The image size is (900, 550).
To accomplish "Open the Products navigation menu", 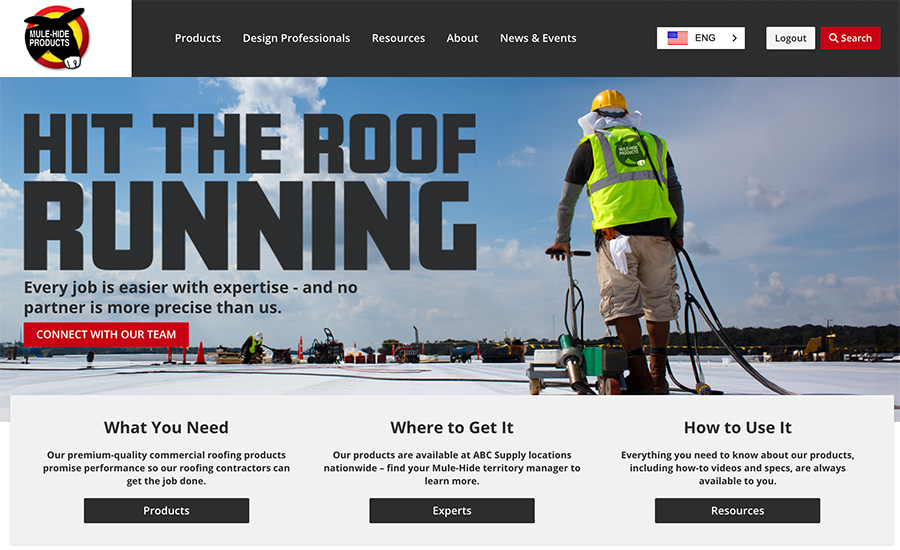I will click(198, 38).
